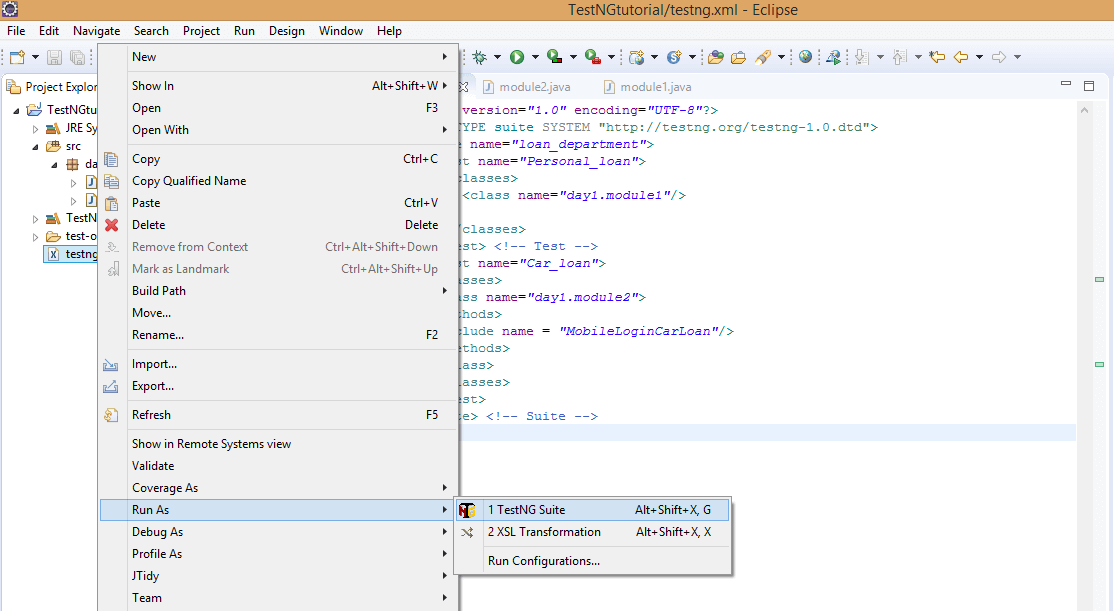
Task: Click the Open Task toolbar icon
Action: point(739,57)
